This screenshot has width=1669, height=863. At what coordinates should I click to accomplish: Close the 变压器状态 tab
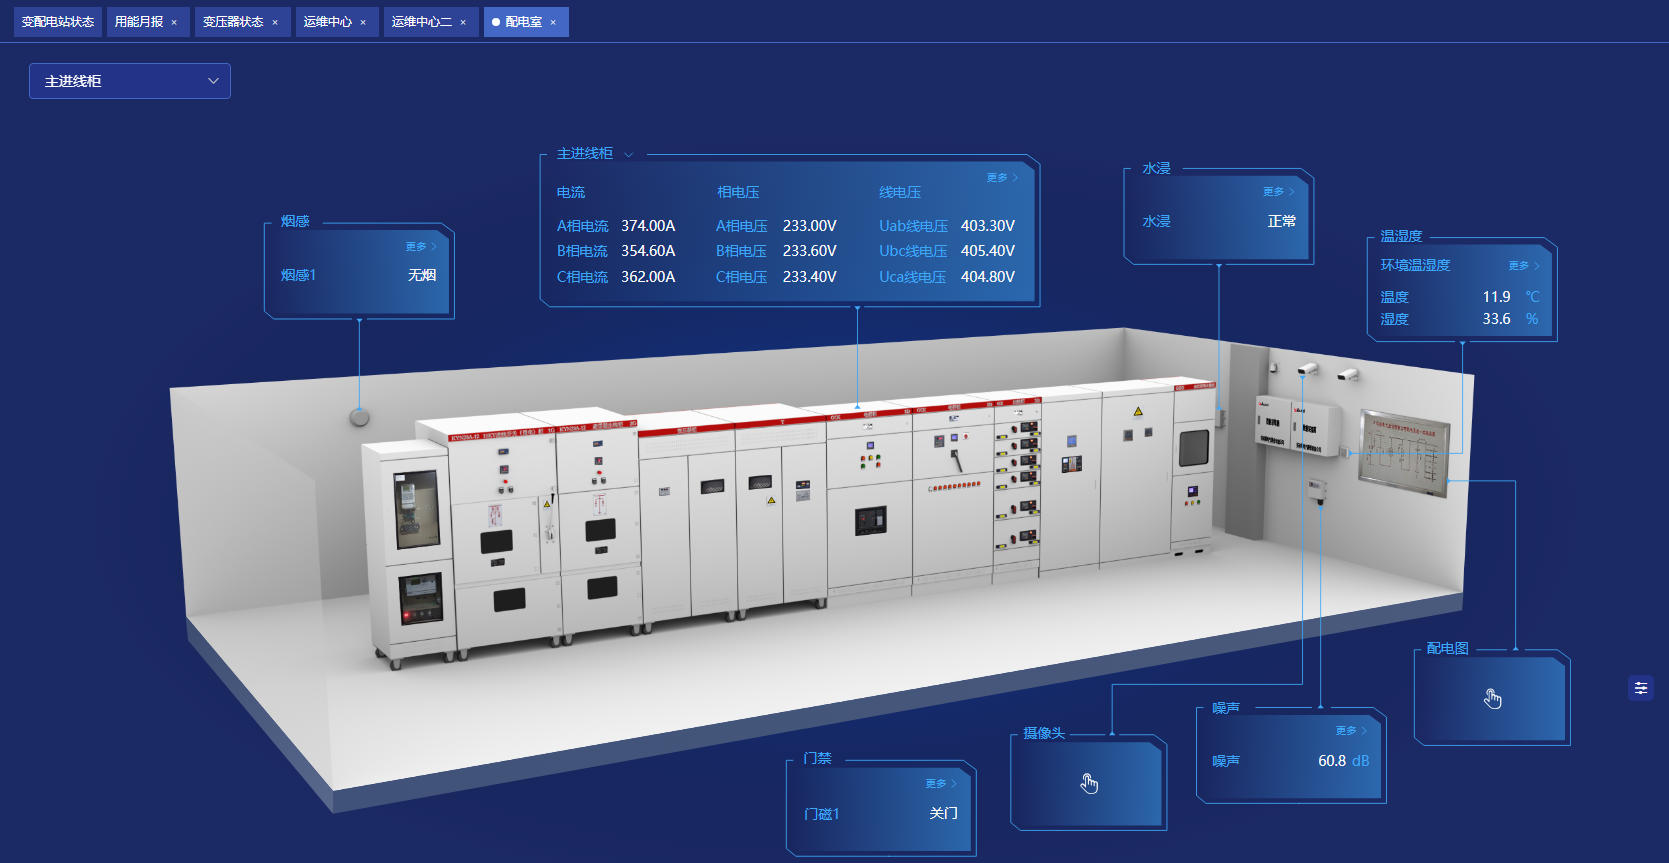[275, 22]
